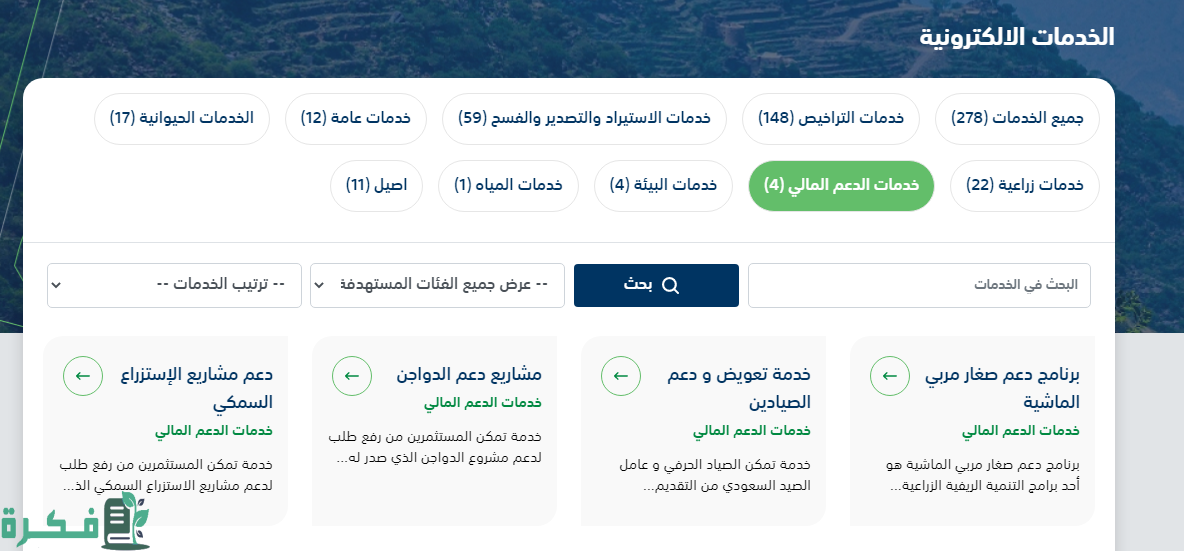Viewport: 1184px width, 551px height.
Task: Click the arrow icon on برنامج دعم صغار مربي الماشية card
Action: coord(890,376)
